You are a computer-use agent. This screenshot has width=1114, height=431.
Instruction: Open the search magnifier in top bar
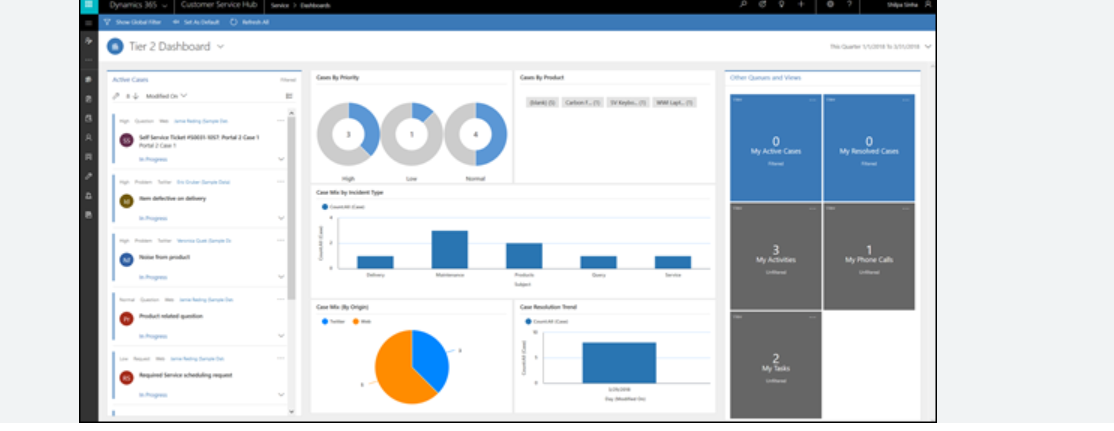point(744,4)
